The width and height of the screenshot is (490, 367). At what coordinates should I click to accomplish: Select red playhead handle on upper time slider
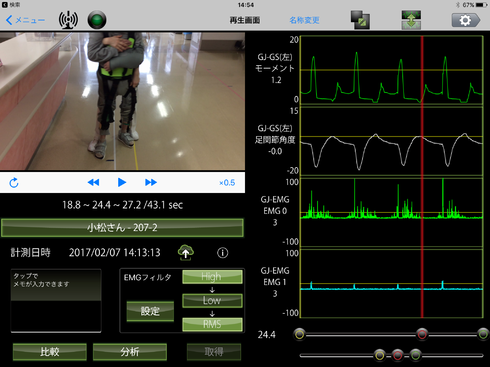click(x=422, y=334)
